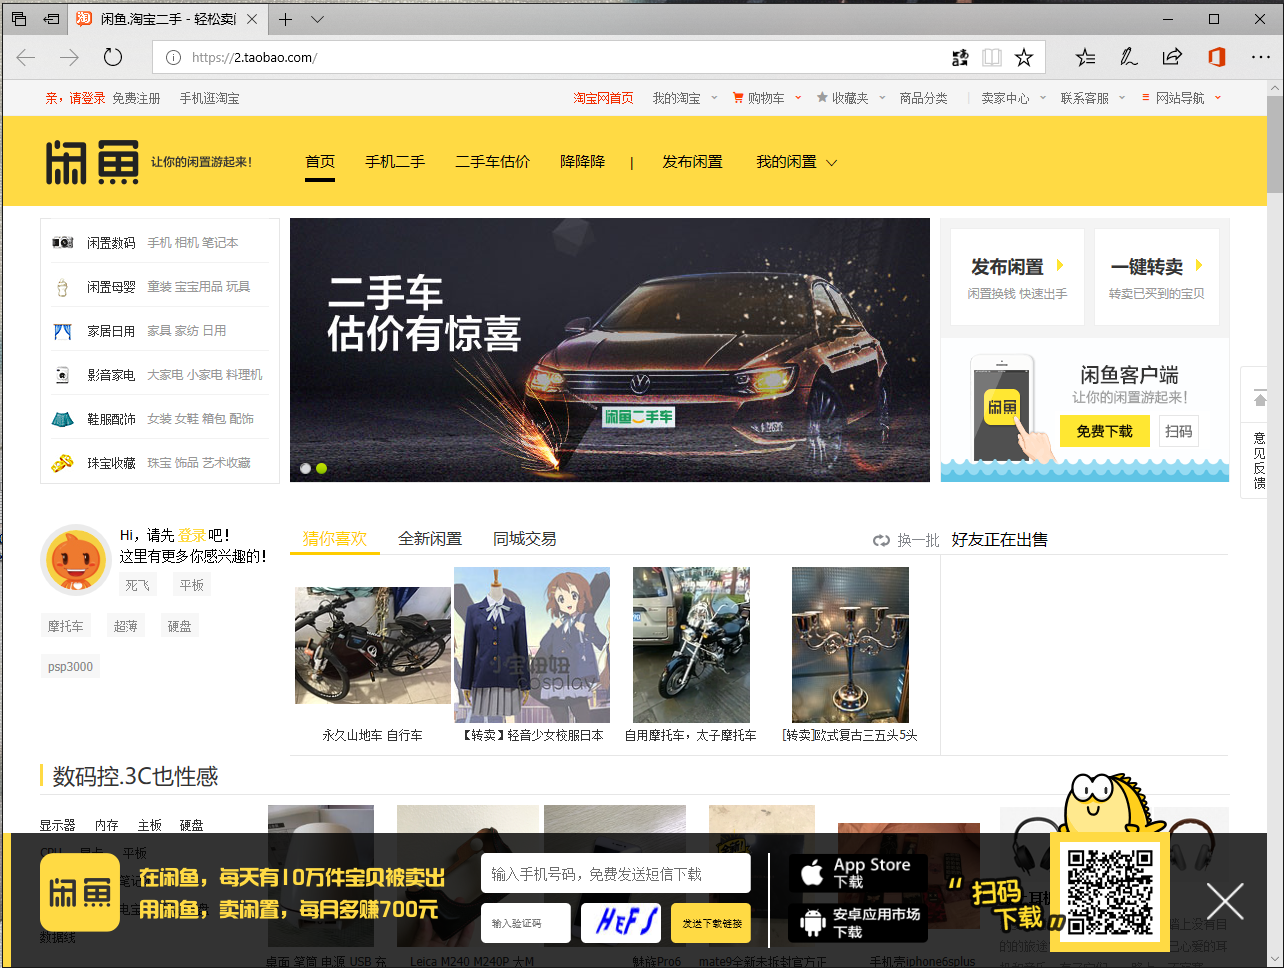Screen dimensions: 1284x968
Task: Open a new tab with plus icon
Action: (x=286, y=19)
